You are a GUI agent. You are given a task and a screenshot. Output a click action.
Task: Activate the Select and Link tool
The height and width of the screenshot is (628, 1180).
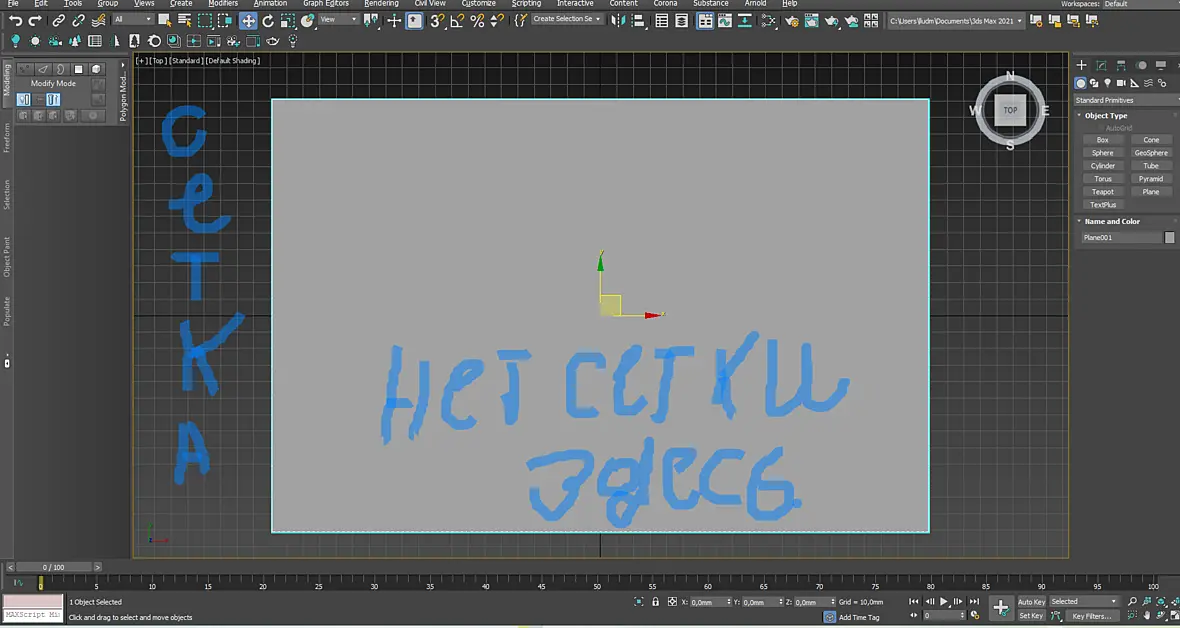[59, 21]
